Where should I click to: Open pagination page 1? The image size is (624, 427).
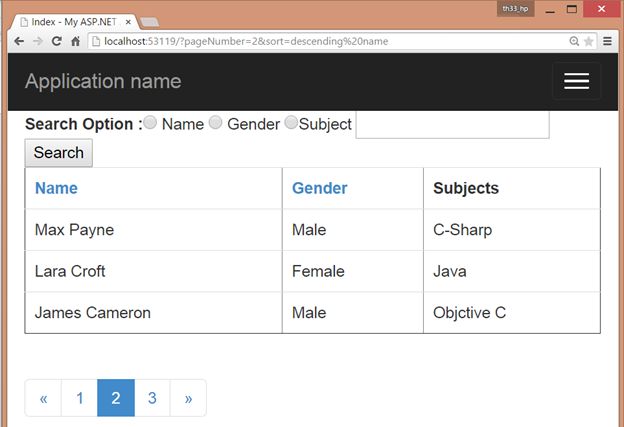coord(79,398)
